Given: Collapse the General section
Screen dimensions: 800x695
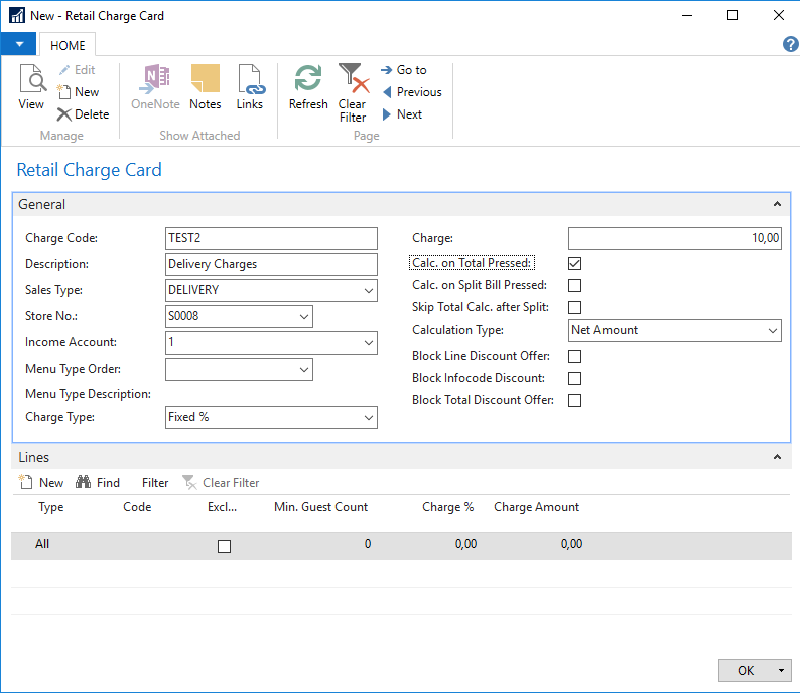Looking at the screenshot, I should [777, 204].
